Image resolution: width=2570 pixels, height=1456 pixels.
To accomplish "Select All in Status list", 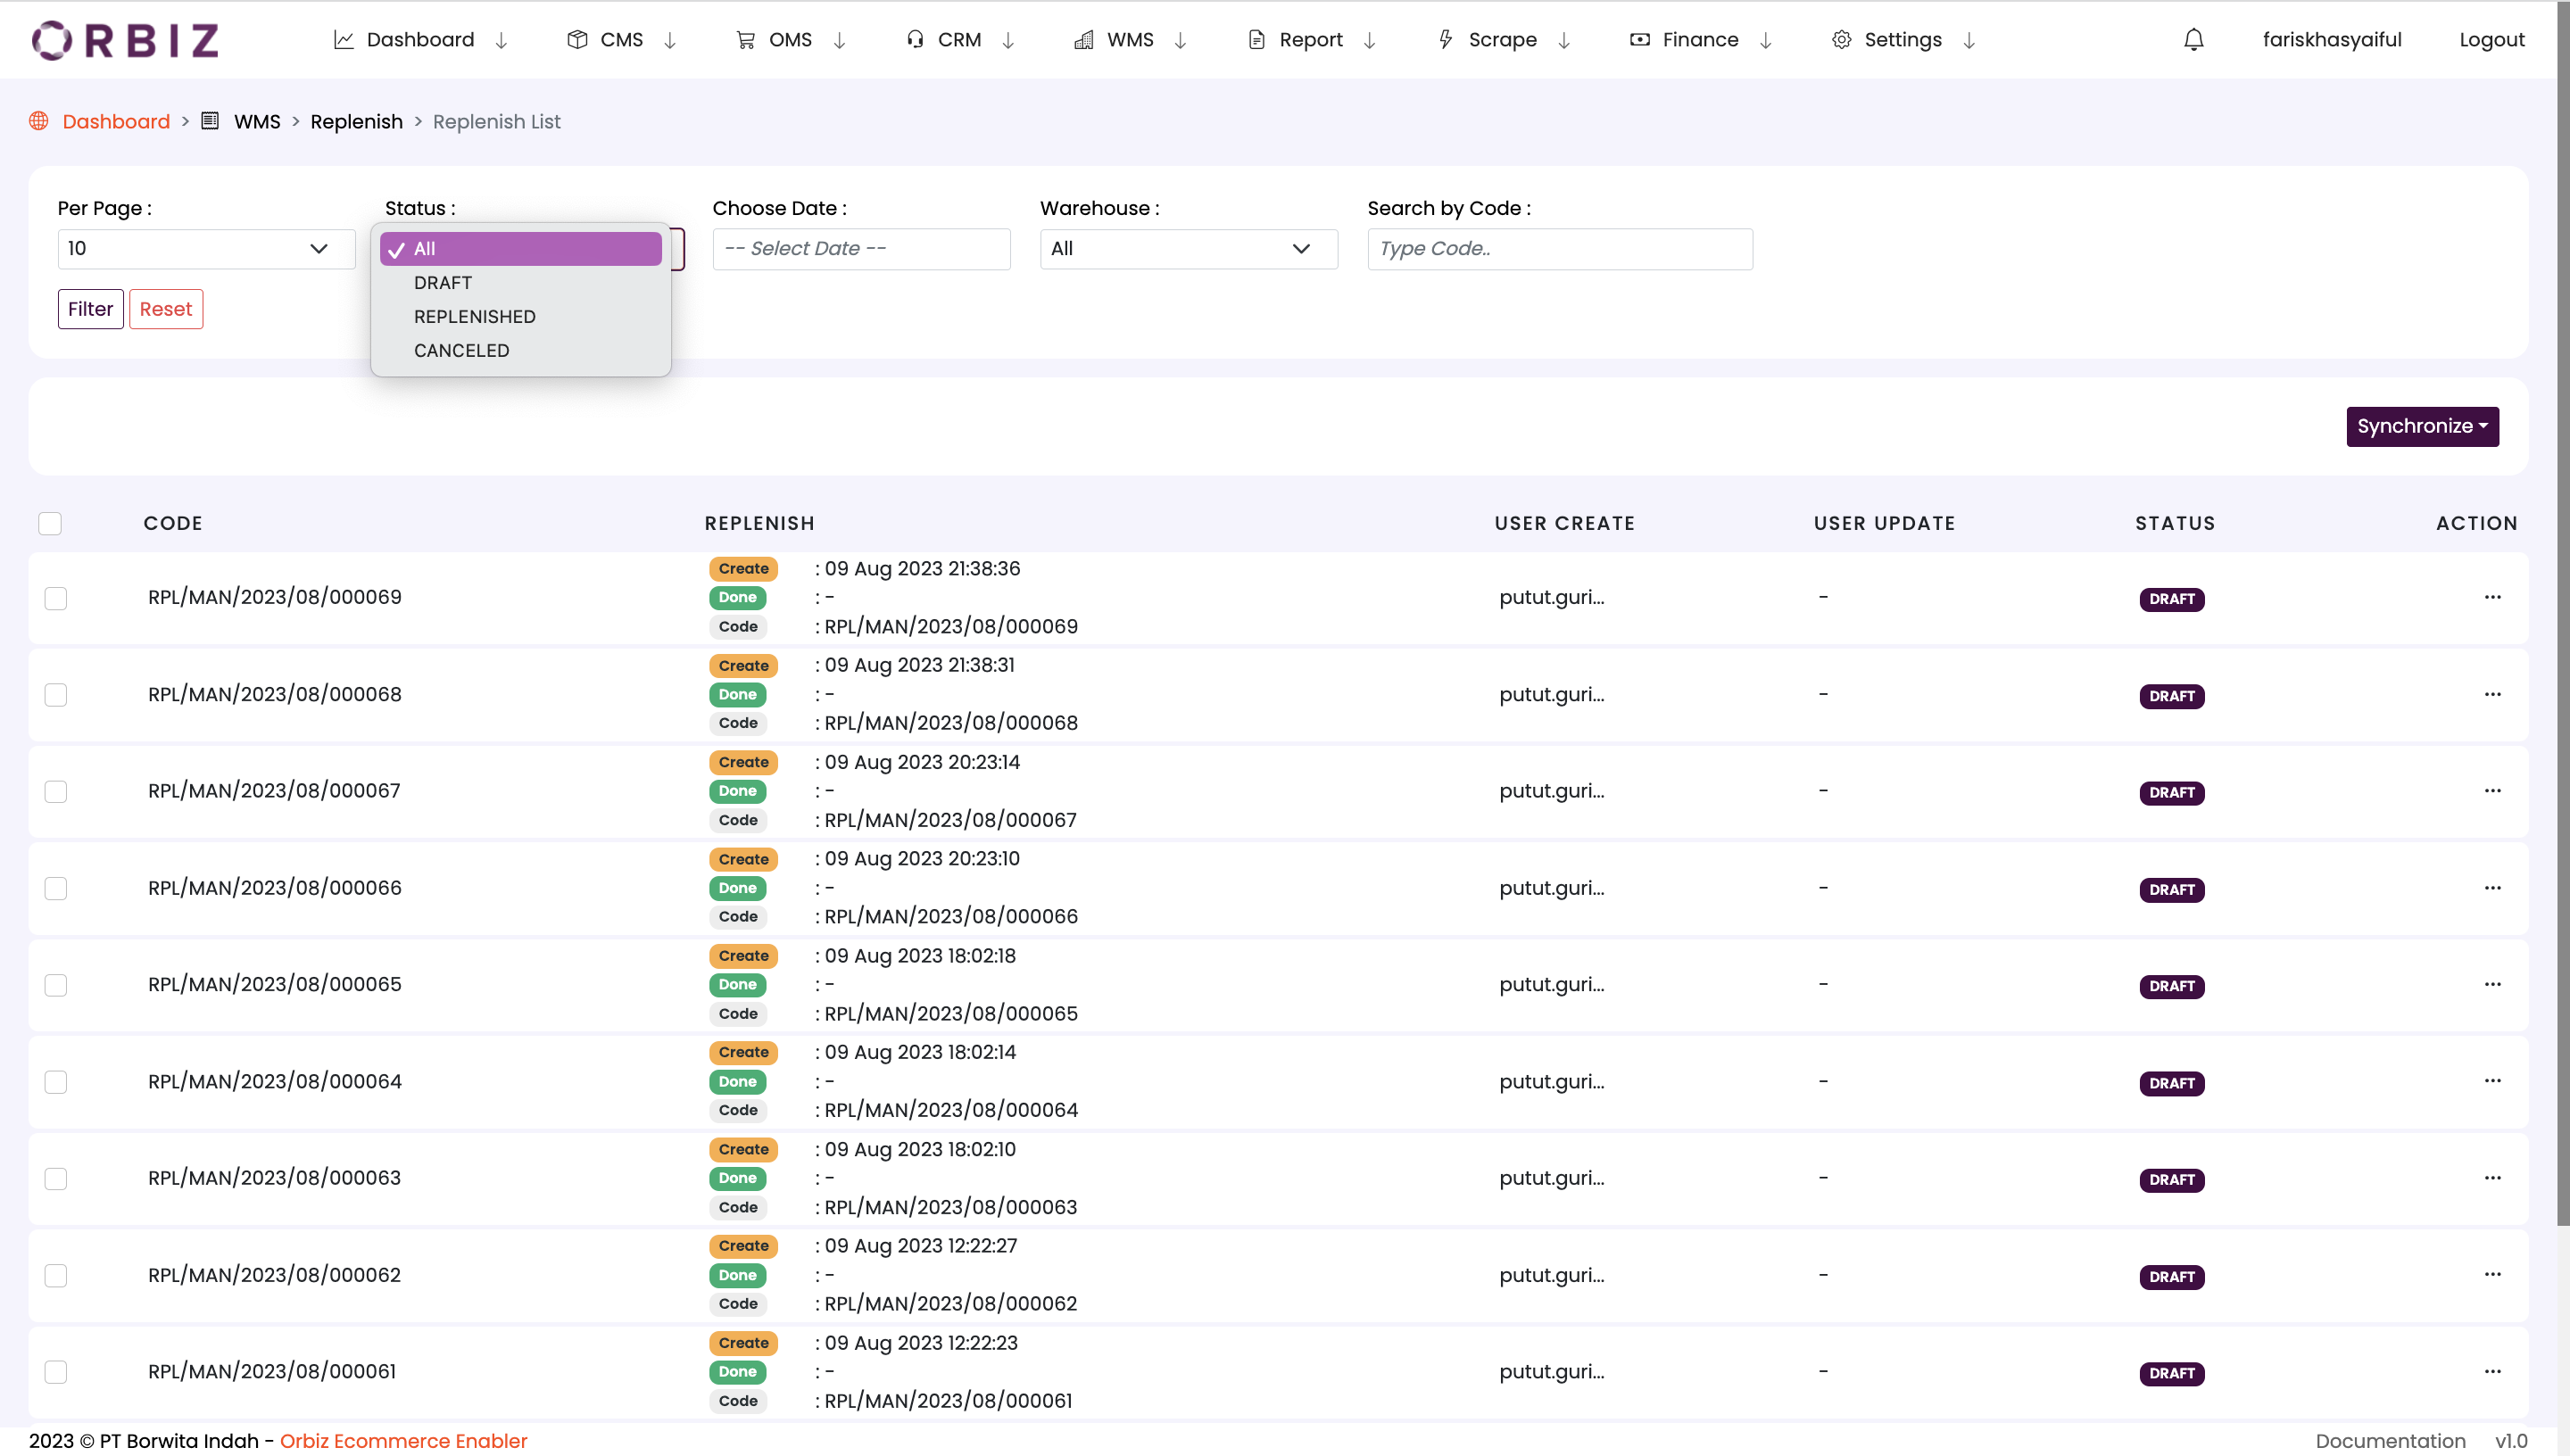I will click(521, 249).
